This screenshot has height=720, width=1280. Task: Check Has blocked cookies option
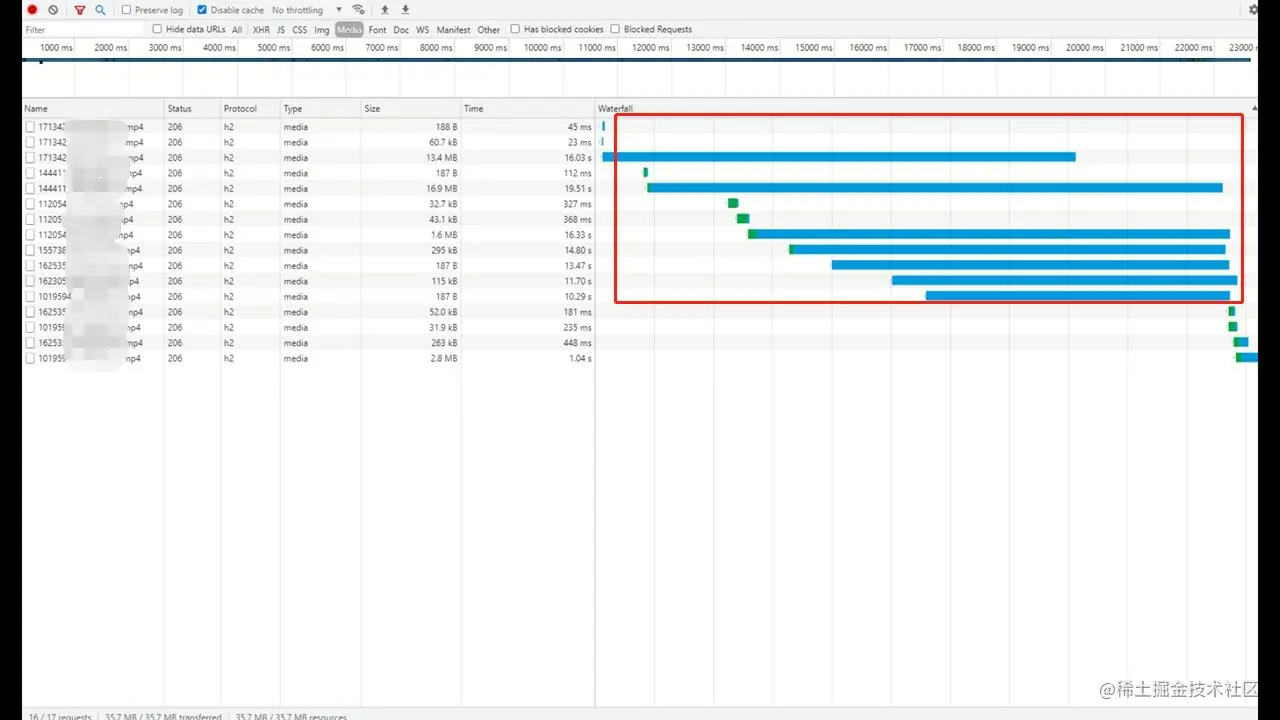pos(515,29)
